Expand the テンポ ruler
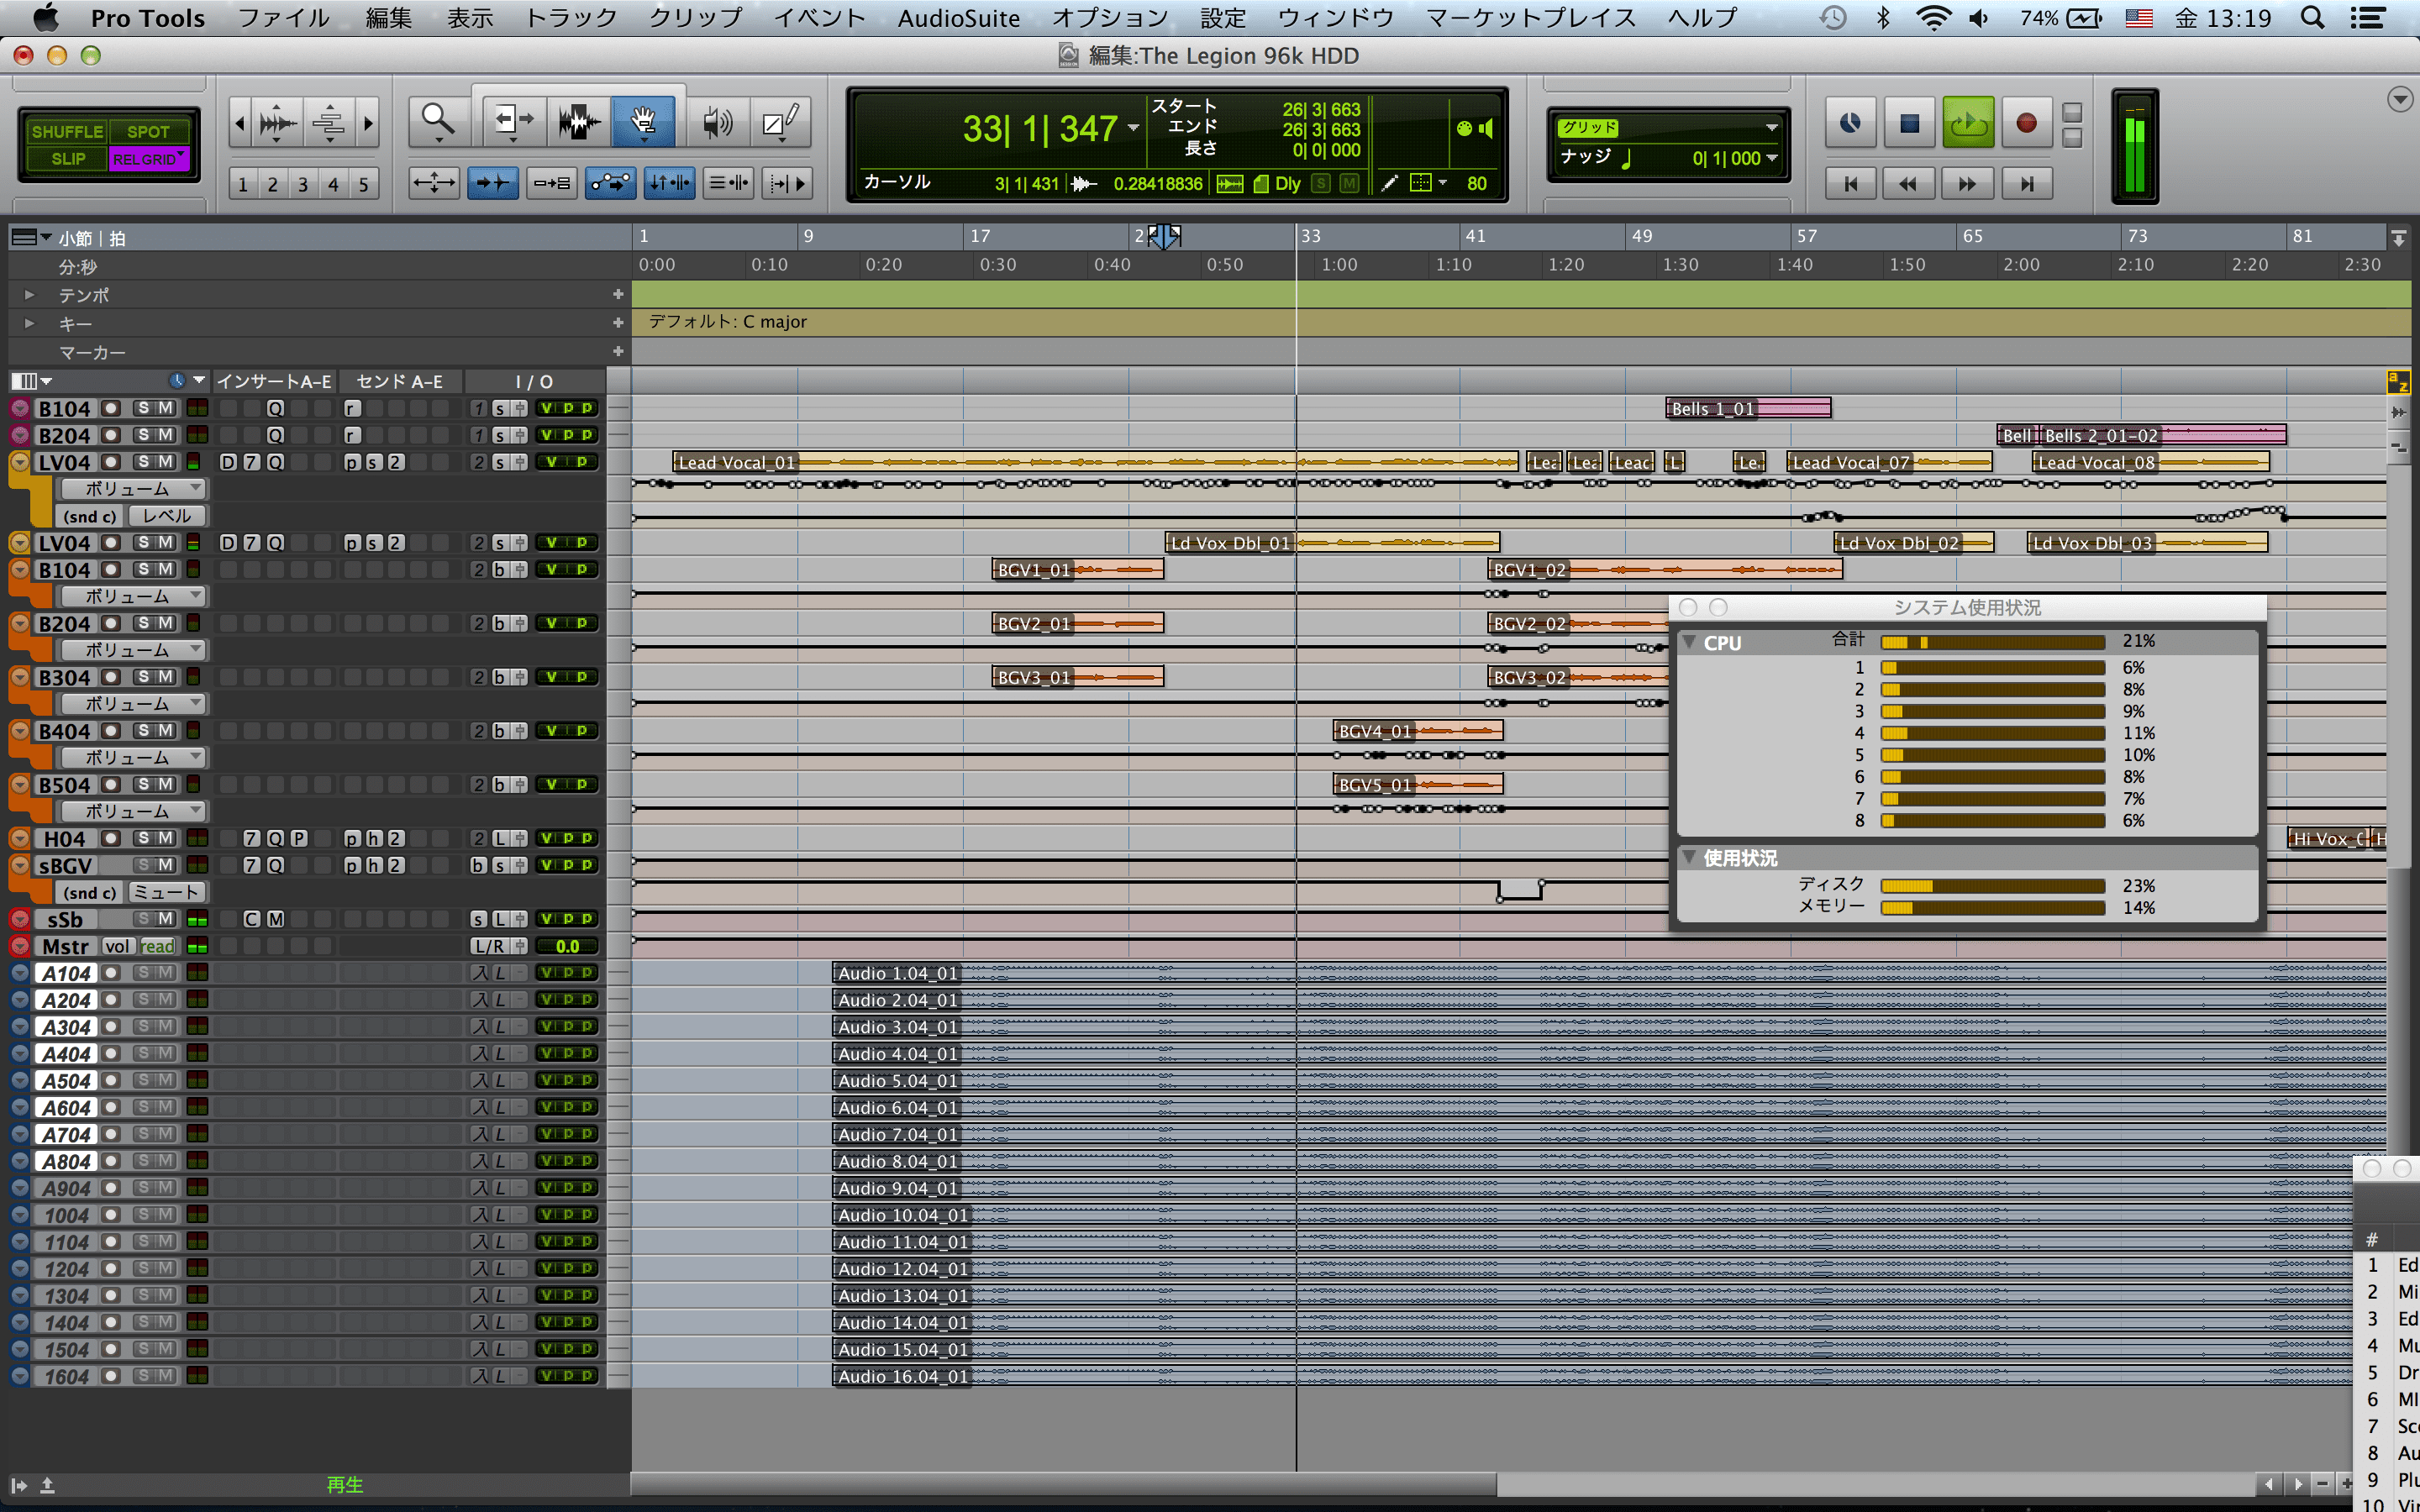 29,295
